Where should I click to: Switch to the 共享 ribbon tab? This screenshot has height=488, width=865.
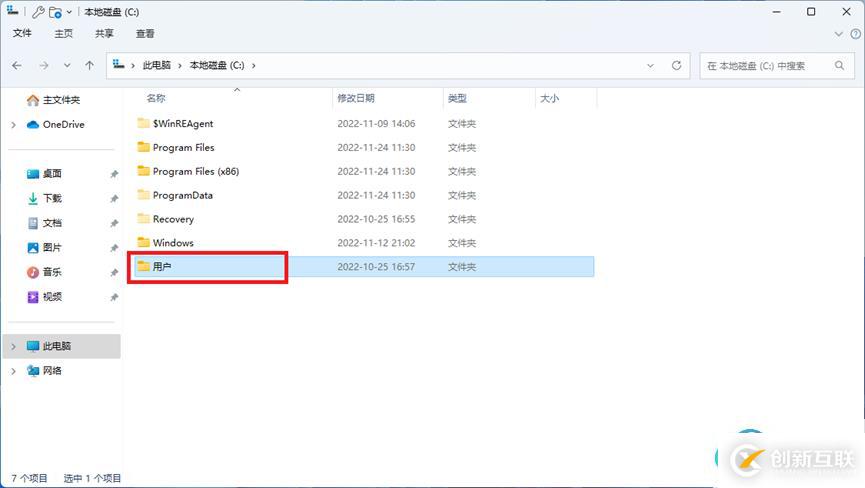[104, 34]
